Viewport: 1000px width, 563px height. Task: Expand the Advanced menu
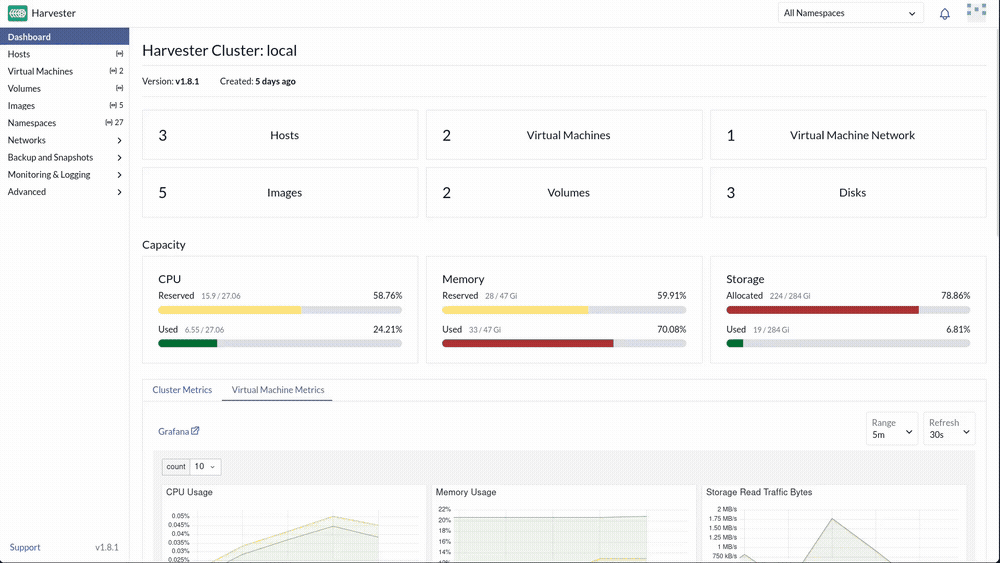click(x=119, y=192)
